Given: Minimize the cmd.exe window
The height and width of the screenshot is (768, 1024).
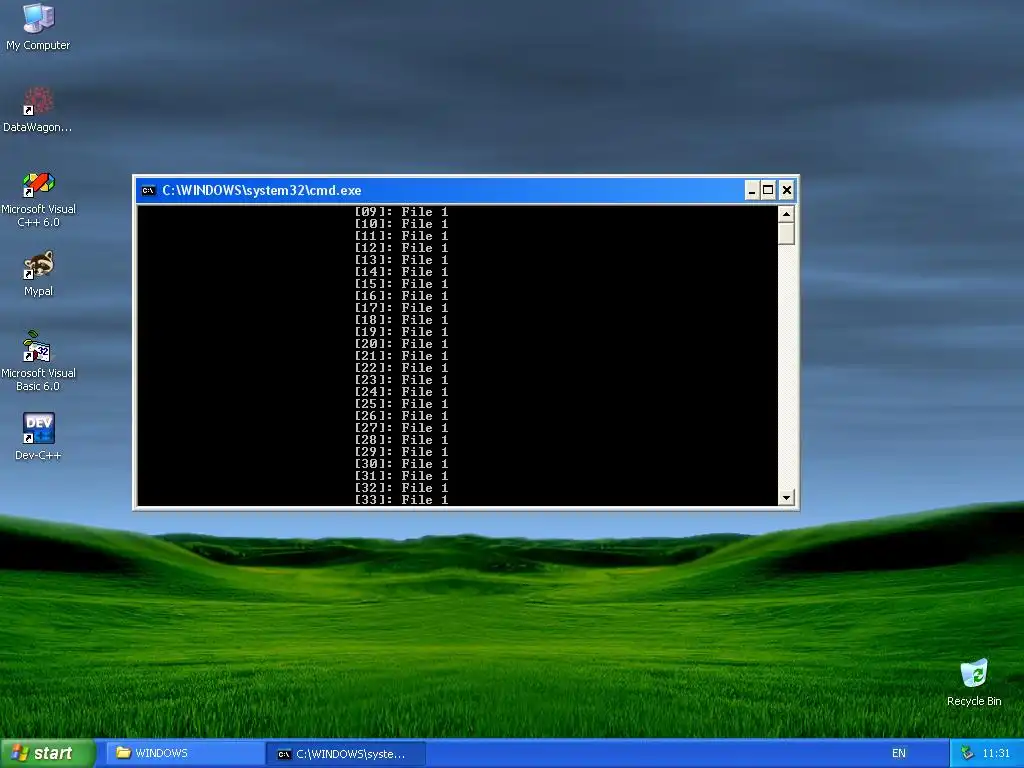Looking at the screenshot, I should [x=752, y=191].
